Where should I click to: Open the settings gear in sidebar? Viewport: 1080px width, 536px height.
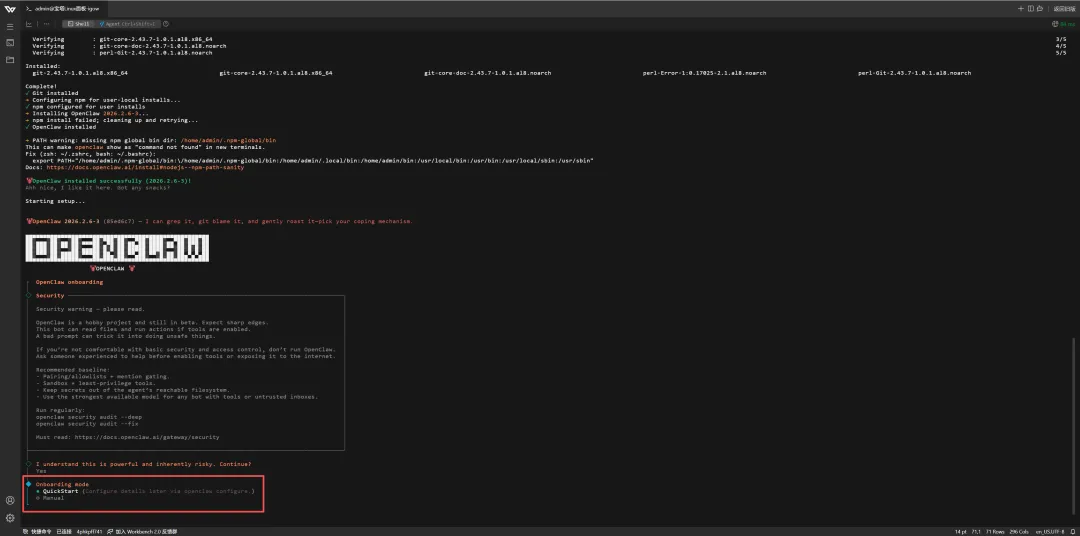[x=10, y=517]
